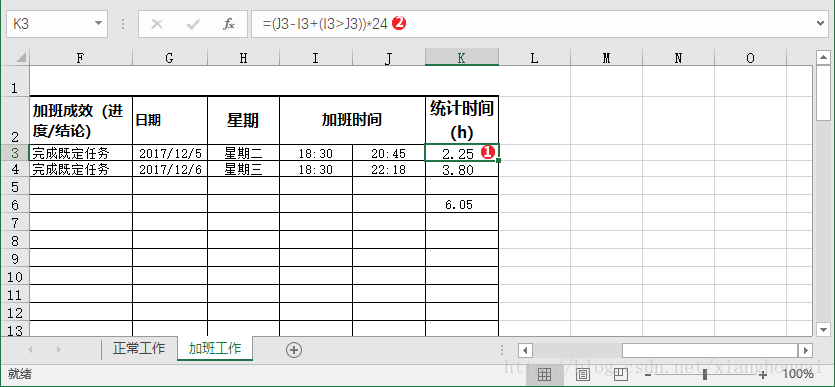Click the Cancel (X) formula bar icon
Image resolution: width=835 pixels, height=387 pixels.
click(x=157, y=24)
